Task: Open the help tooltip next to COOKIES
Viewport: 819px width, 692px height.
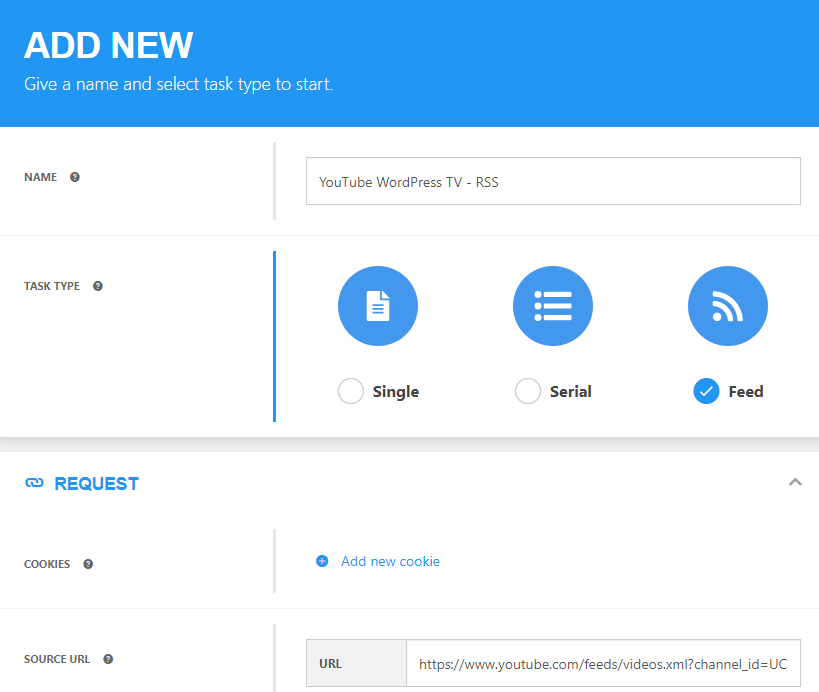Action: click(88, 563)
